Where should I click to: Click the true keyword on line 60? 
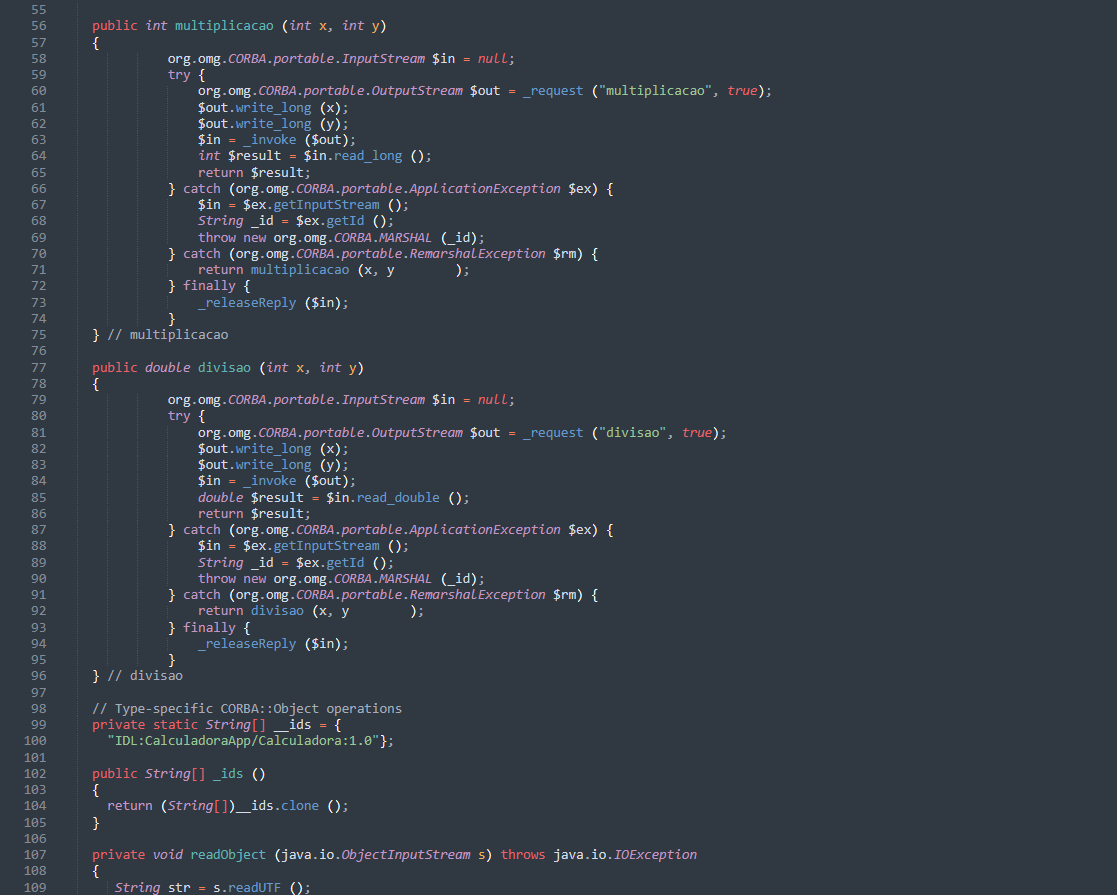click(x=742, y=90)
